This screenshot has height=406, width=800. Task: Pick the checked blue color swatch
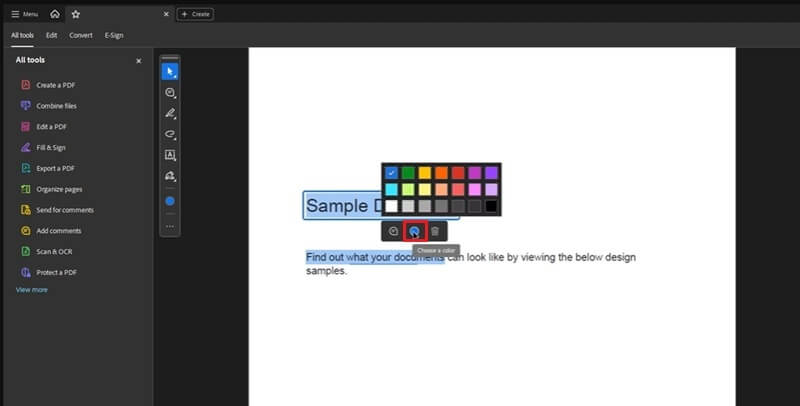pos(391,173)
